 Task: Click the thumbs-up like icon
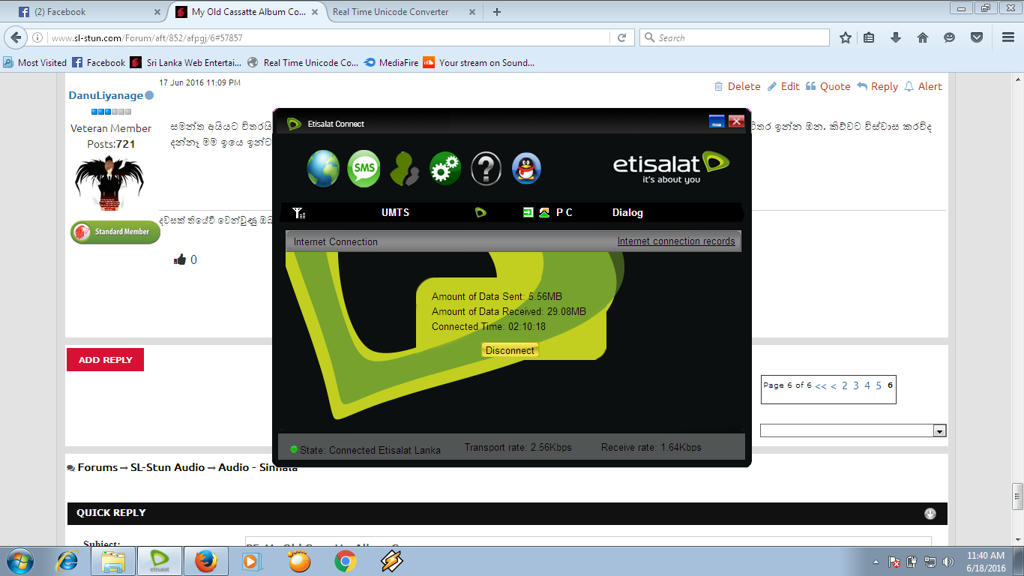(x=180, y=260)
